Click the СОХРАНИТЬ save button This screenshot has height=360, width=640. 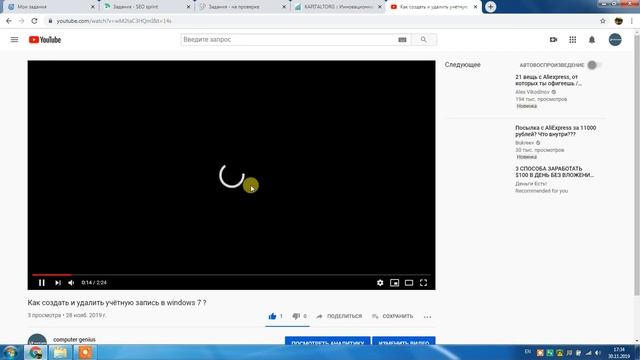(x=392, y=316)
